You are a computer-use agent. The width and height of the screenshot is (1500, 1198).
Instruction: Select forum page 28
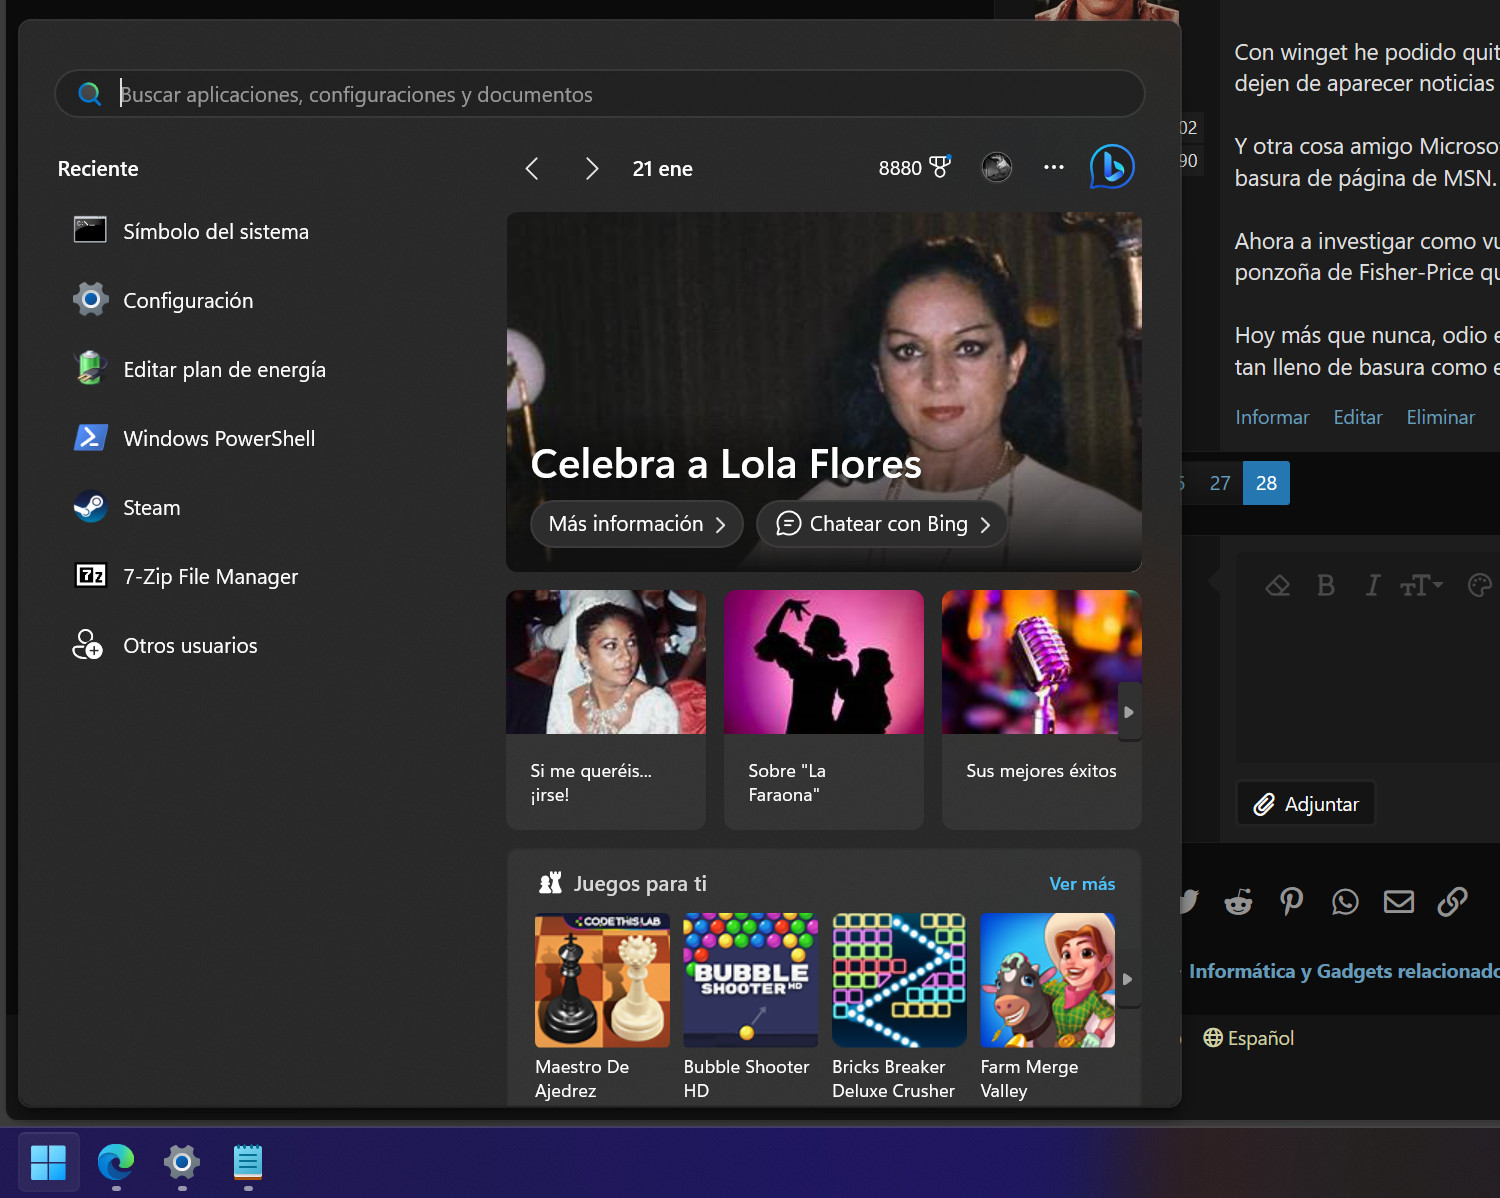coord(1266,483)
